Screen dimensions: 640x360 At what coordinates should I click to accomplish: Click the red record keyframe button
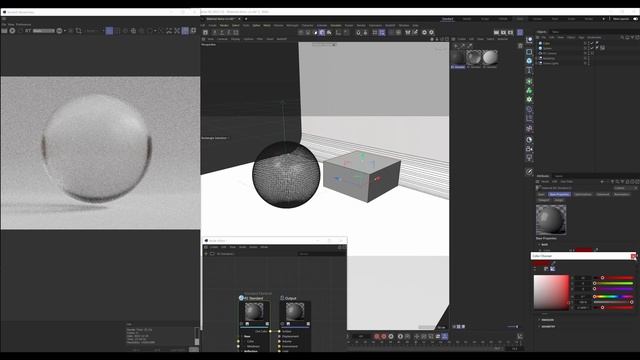click(377, 336)
